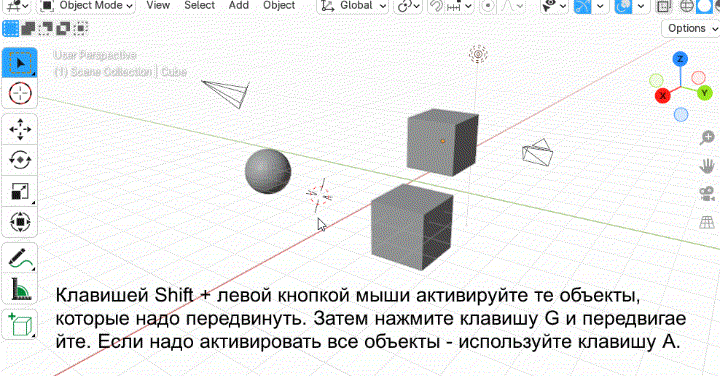This screenshot has width=720, height=376.
Task: Open the gizmo settings dropdown arrow
Action: (600, 6)
